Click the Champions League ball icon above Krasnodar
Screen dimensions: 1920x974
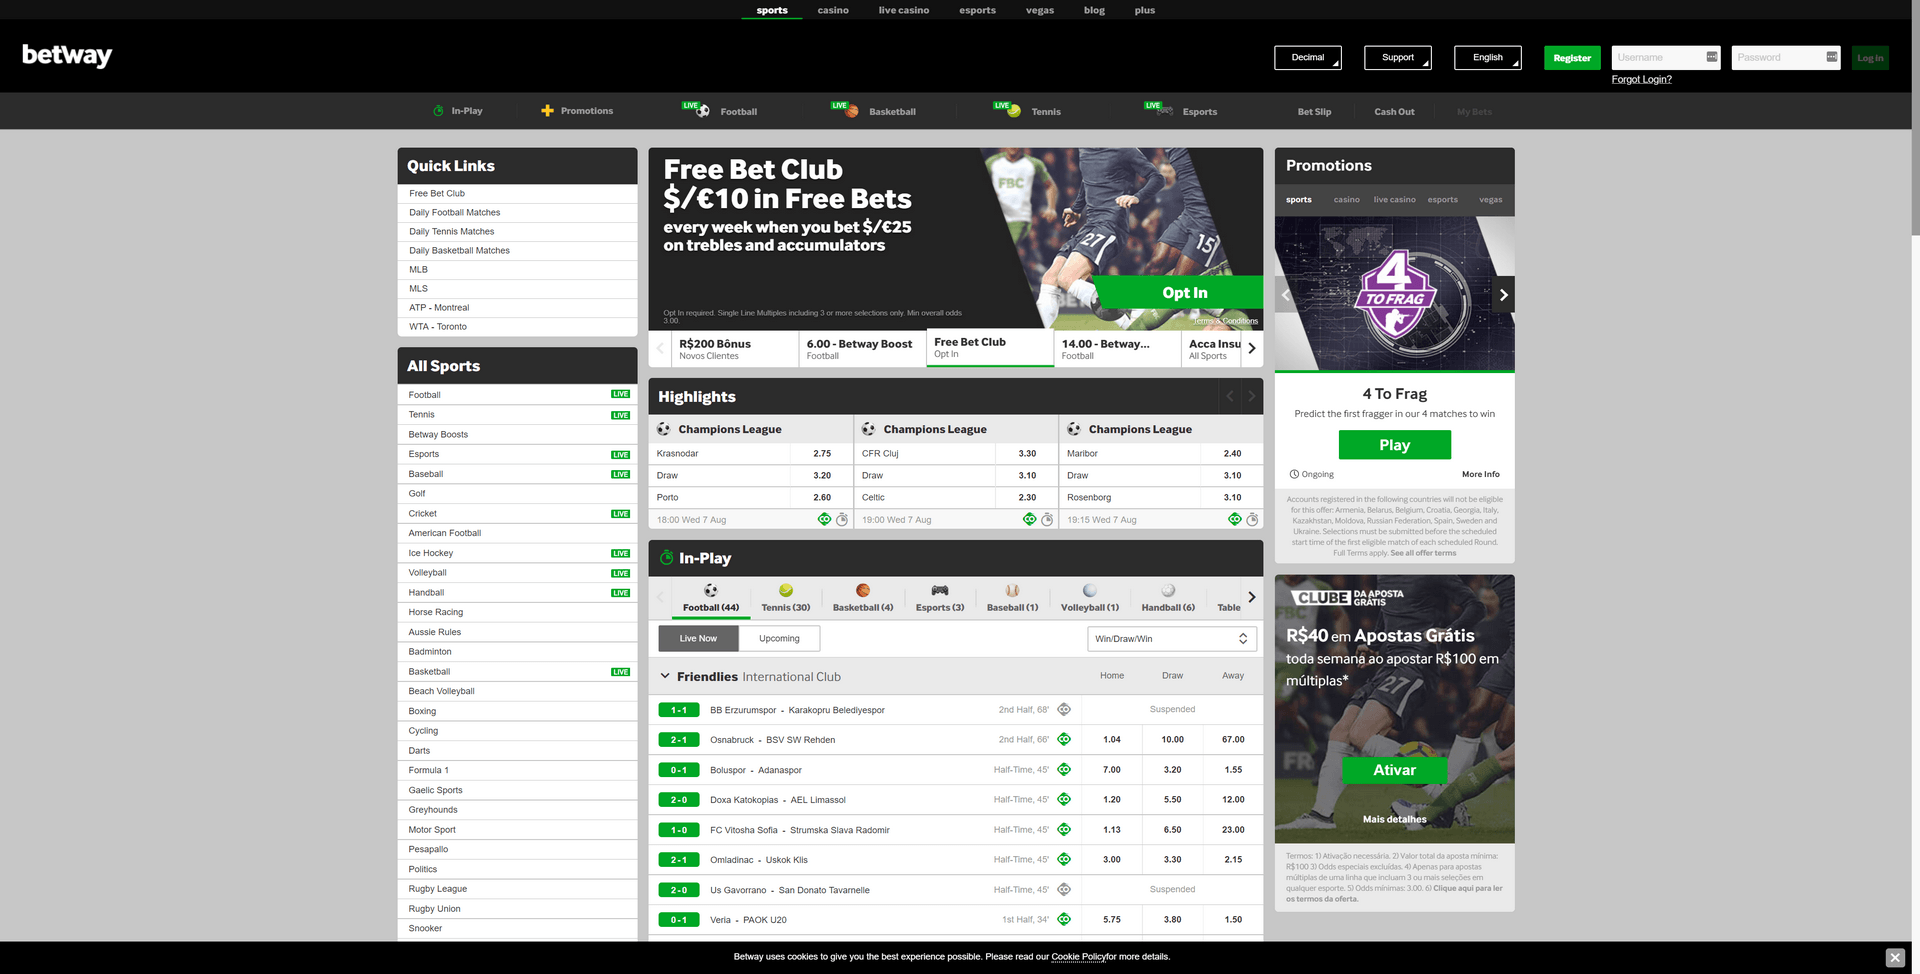coord(663,429)
